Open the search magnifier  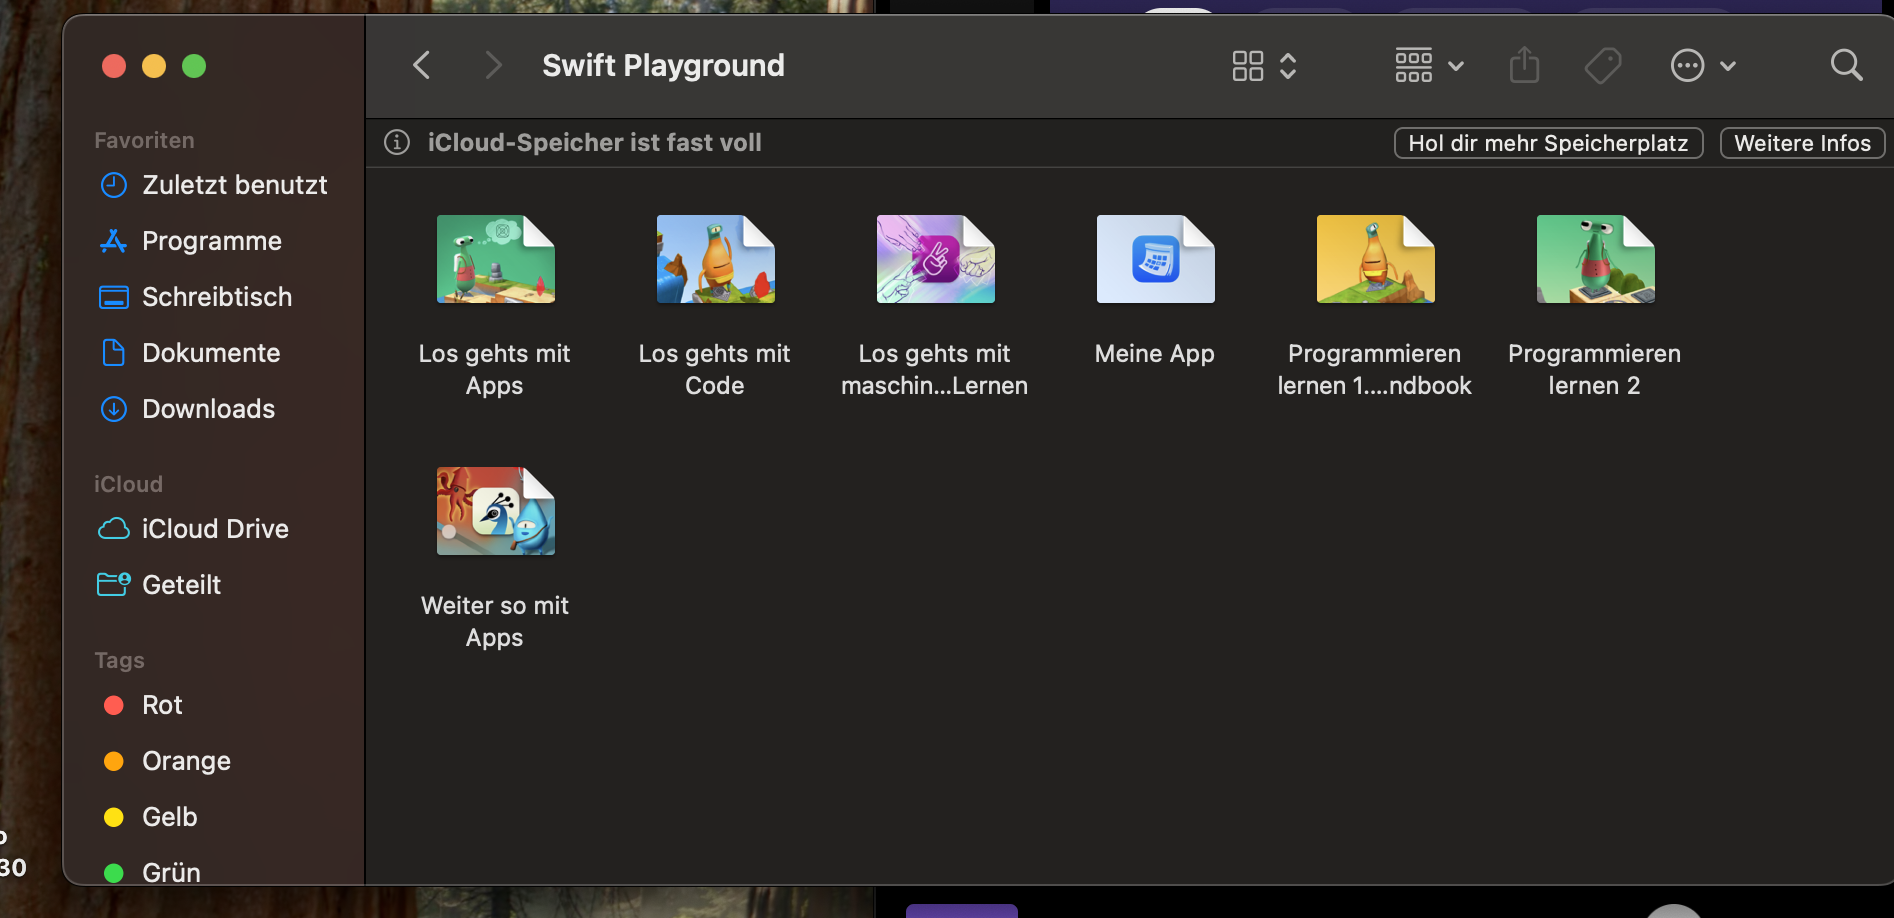point(1846,66)
